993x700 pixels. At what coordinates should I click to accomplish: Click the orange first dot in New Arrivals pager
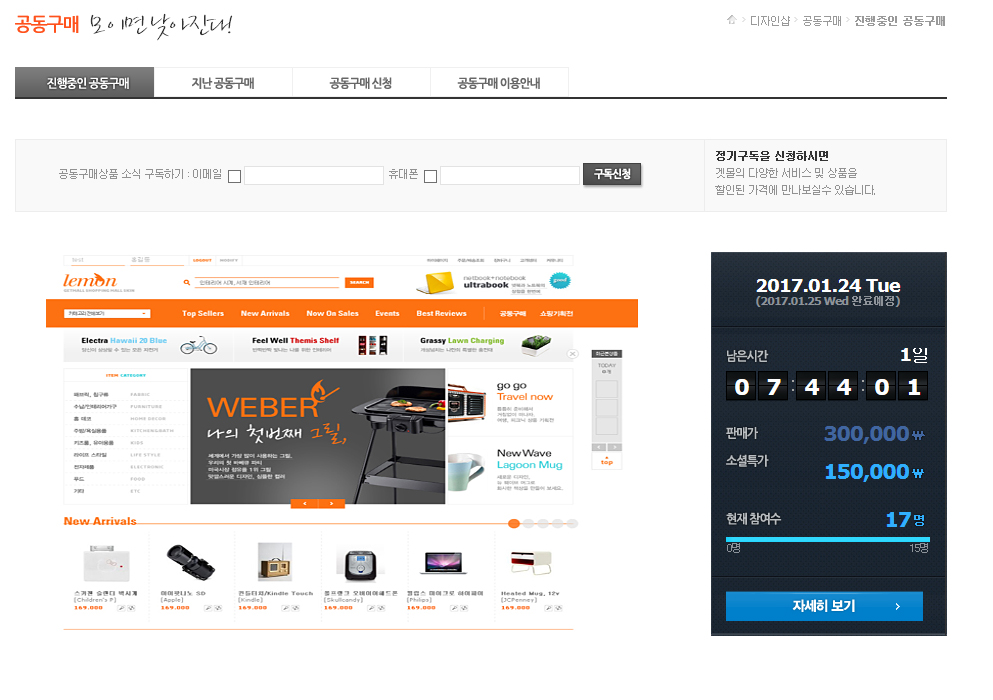click(x=514, y=523)
